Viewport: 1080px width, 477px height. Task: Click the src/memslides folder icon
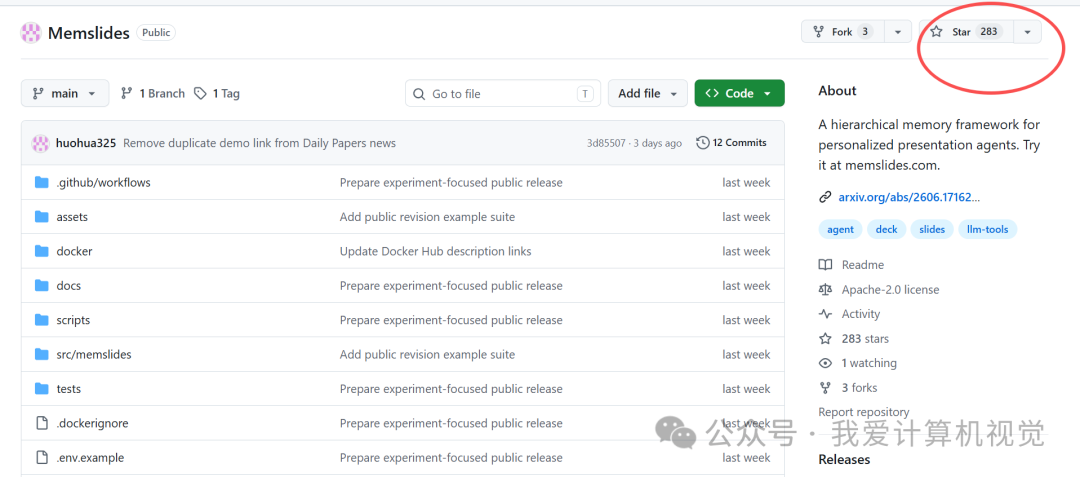42,354
